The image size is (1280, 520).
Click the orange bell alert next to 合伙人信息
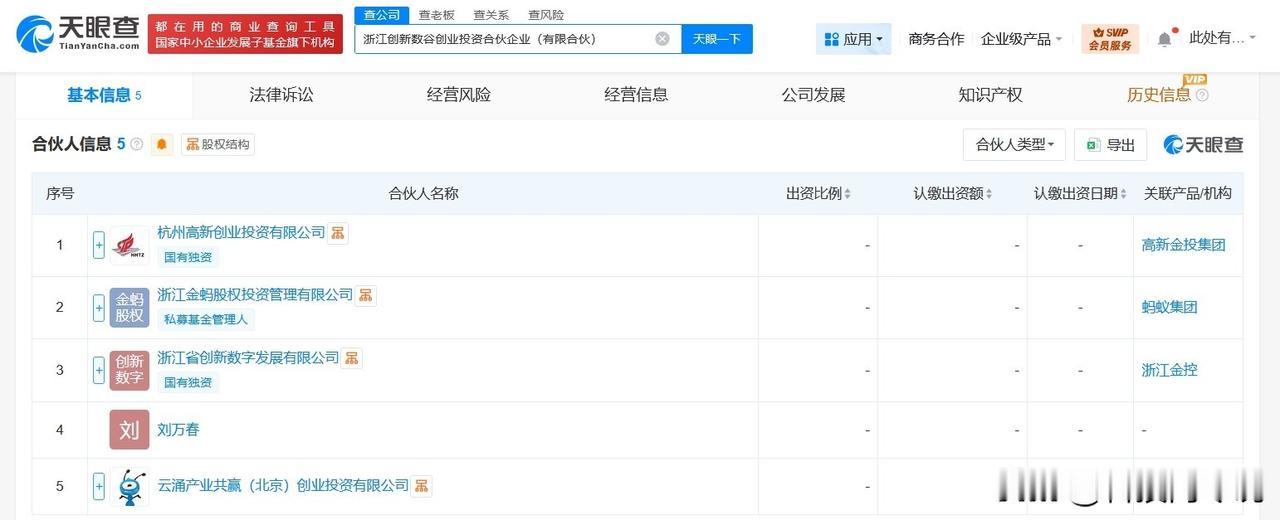coord(162,144)
